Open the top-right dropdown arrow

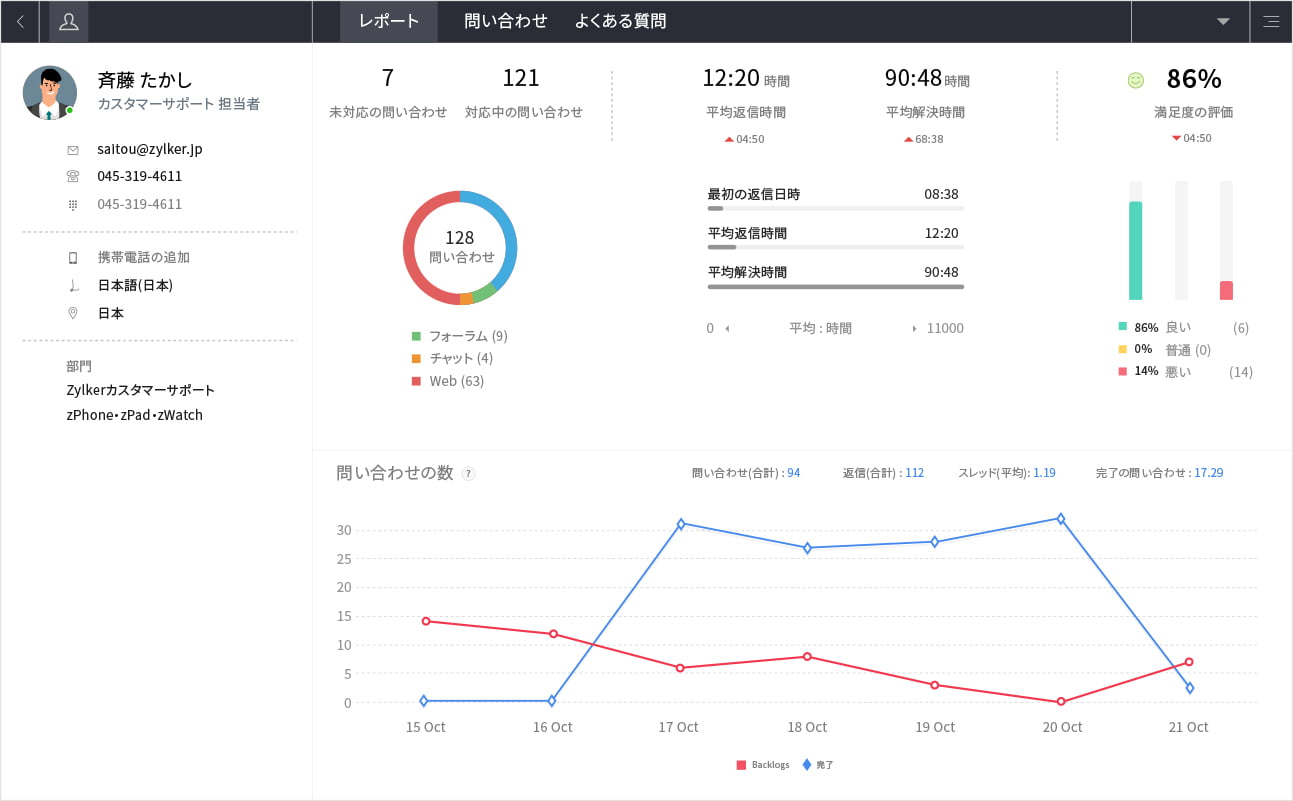[x=1223, y=21]
